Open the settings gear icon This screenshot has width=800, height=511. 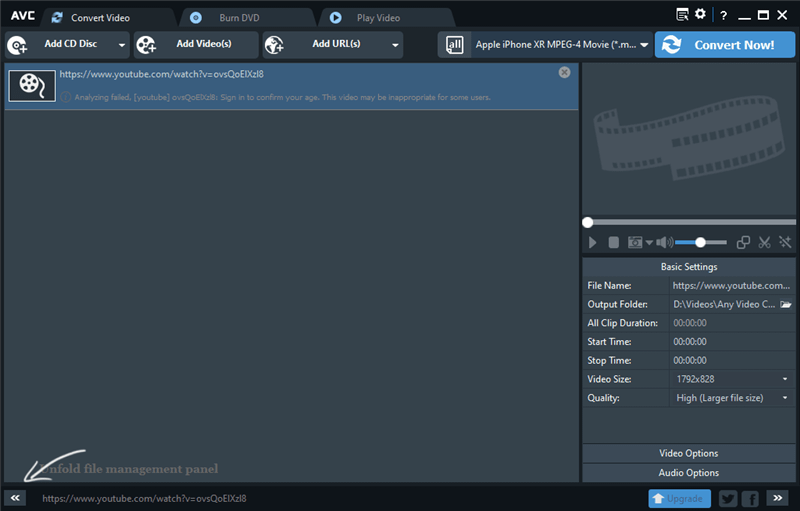click(701, 14)
